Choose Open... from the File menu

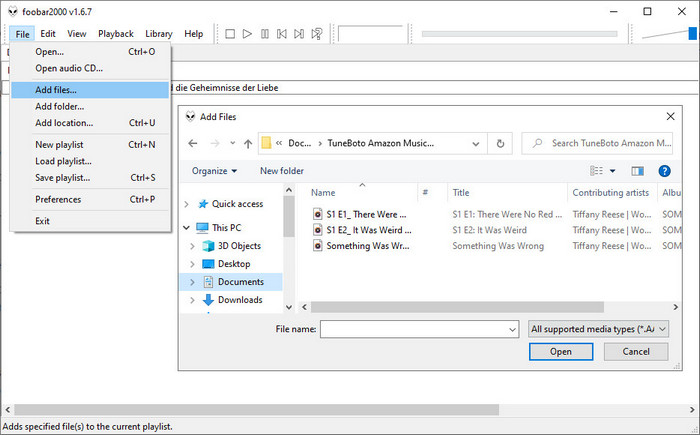pyautogui.click(x=90, y=52)
